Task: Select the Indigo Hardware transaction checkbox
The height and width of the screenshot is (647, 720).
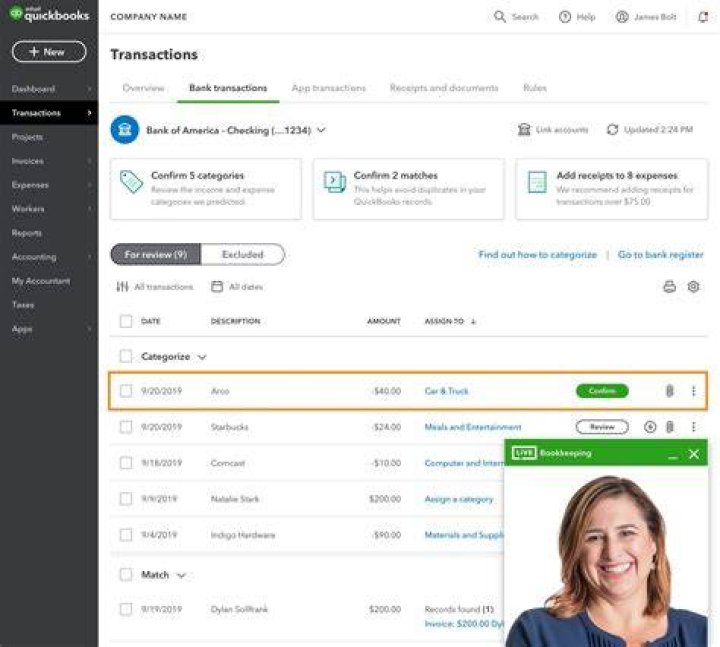Action: point(126,535)
